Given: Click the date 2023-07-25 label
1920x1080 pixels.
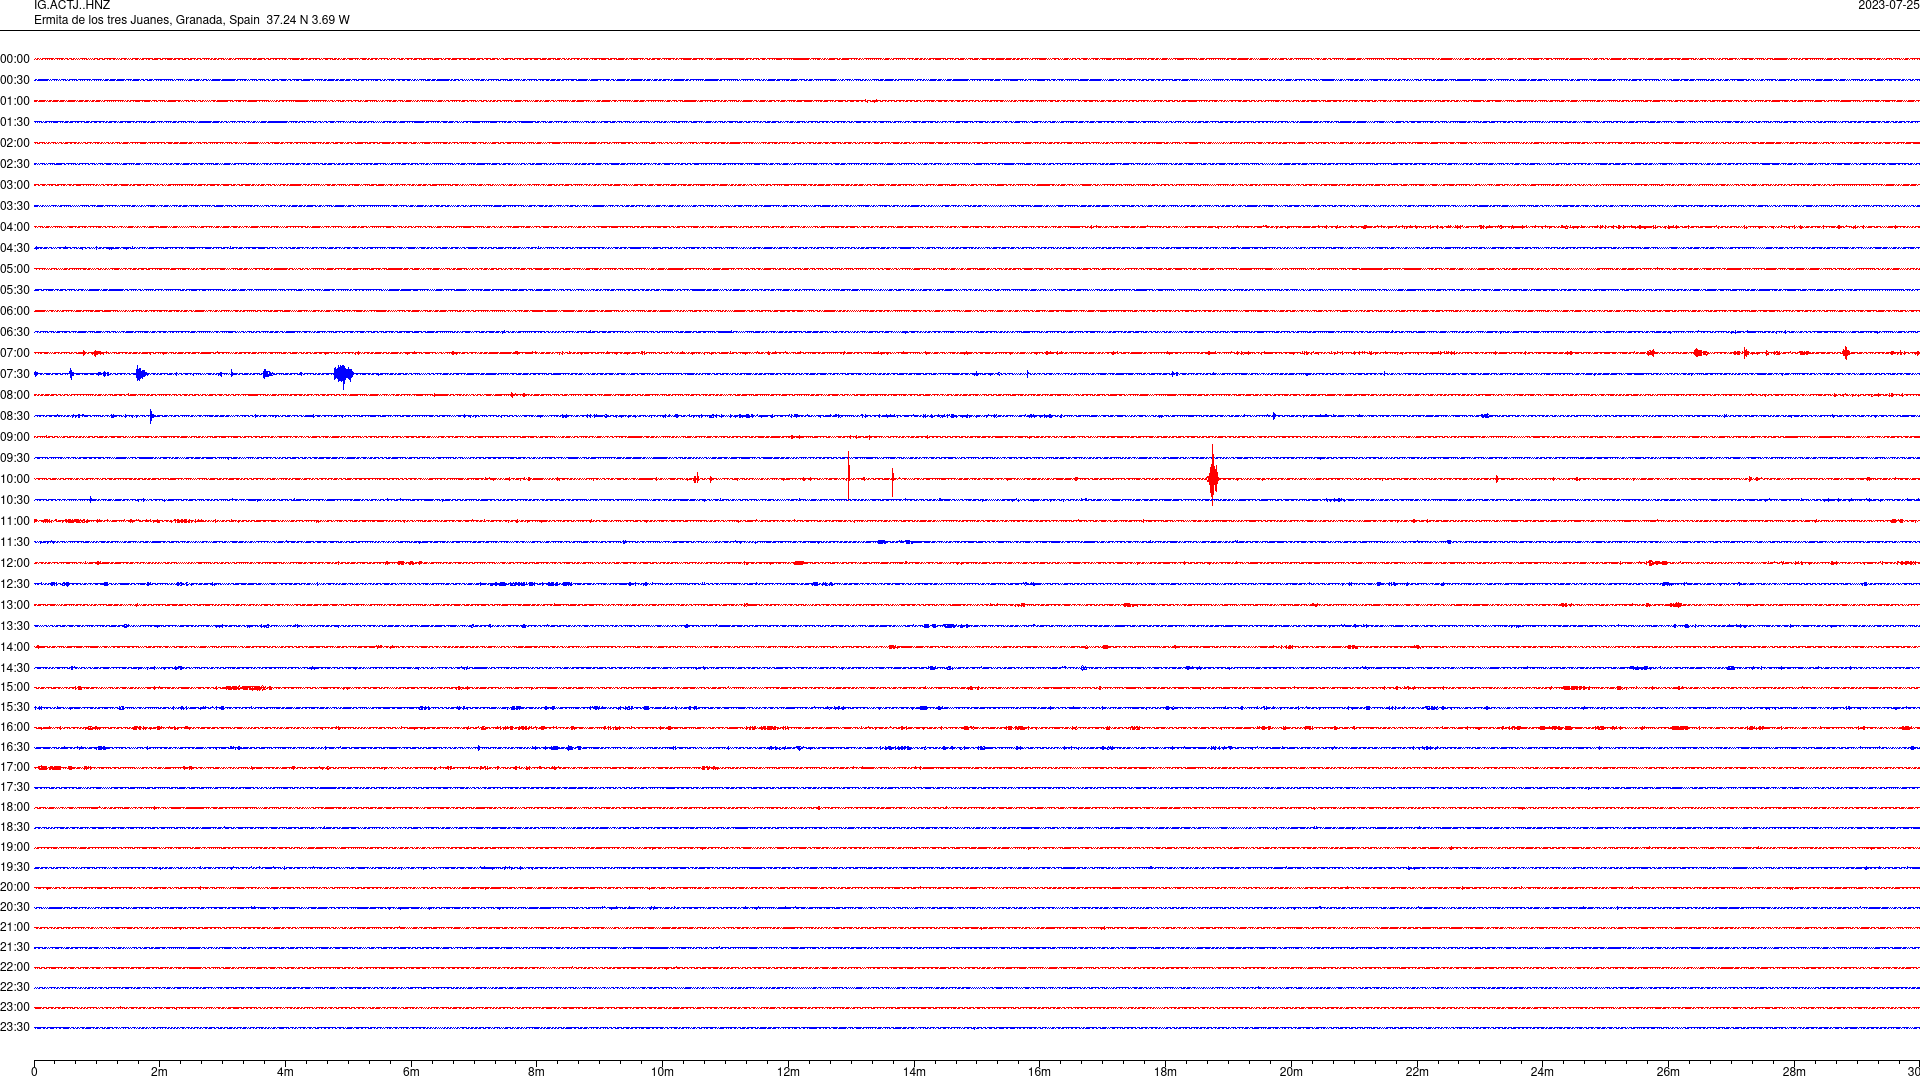Looking at the screenshot, I should (x=1889, y=6).
